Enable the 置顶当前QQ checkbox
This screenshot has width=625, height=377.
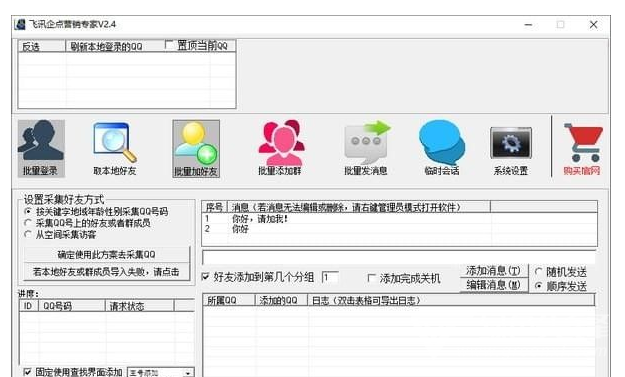(169, 45)
